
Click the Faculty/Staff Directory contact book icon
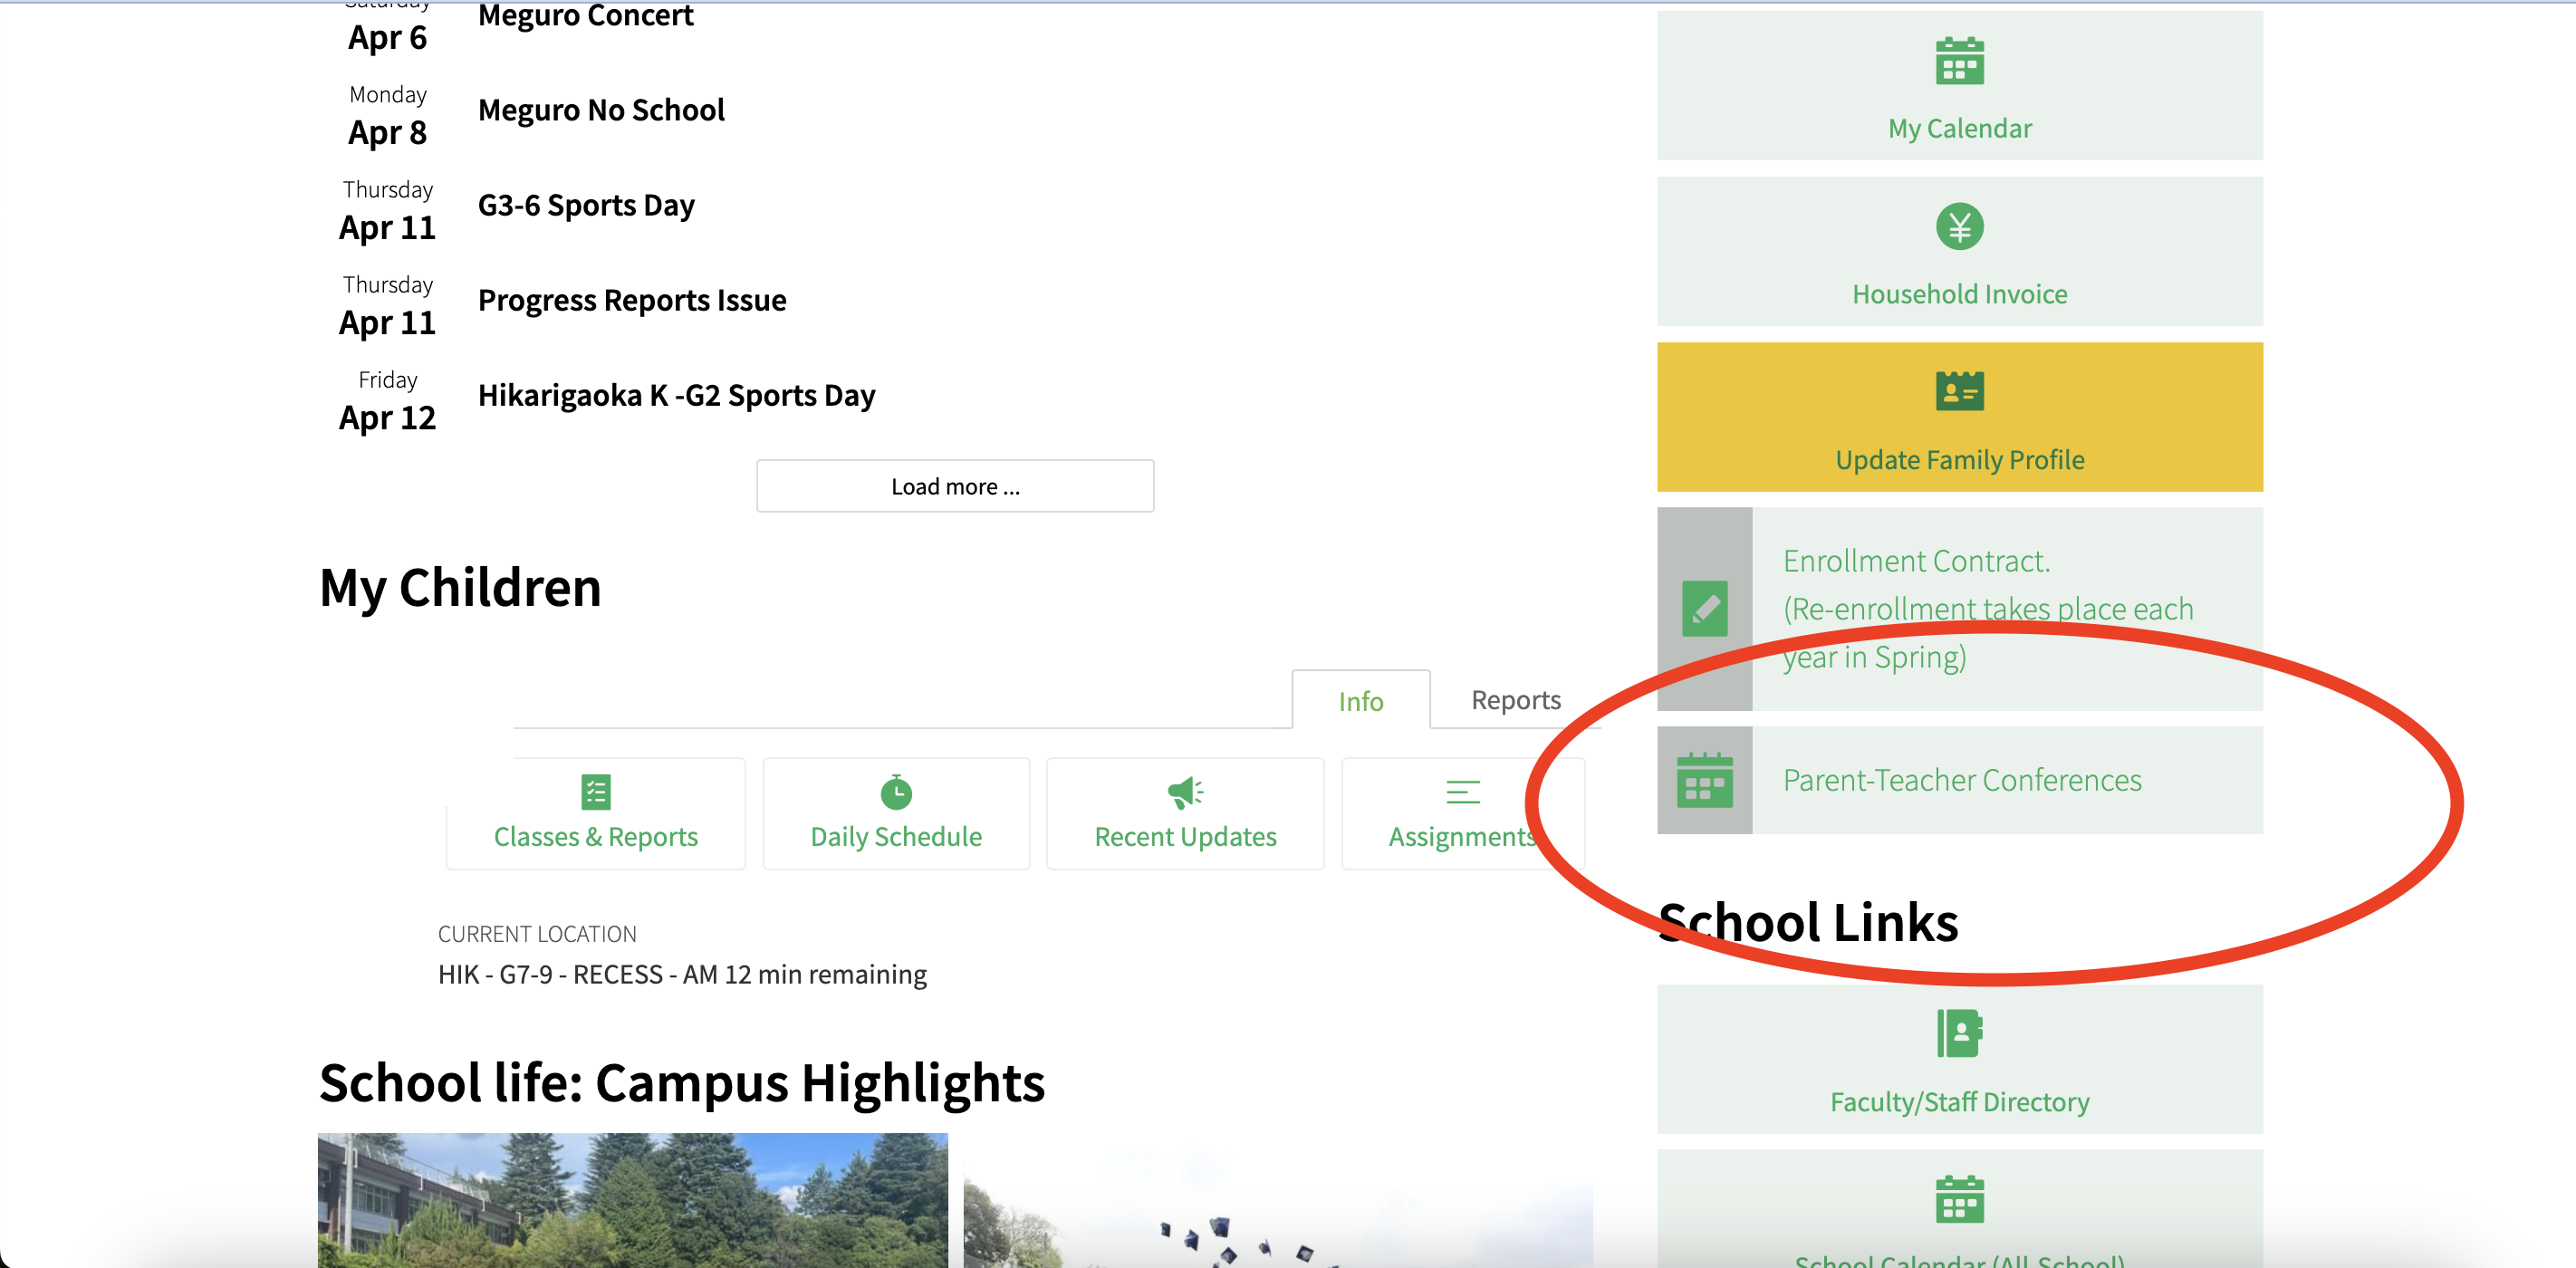pos(1959,1033)
